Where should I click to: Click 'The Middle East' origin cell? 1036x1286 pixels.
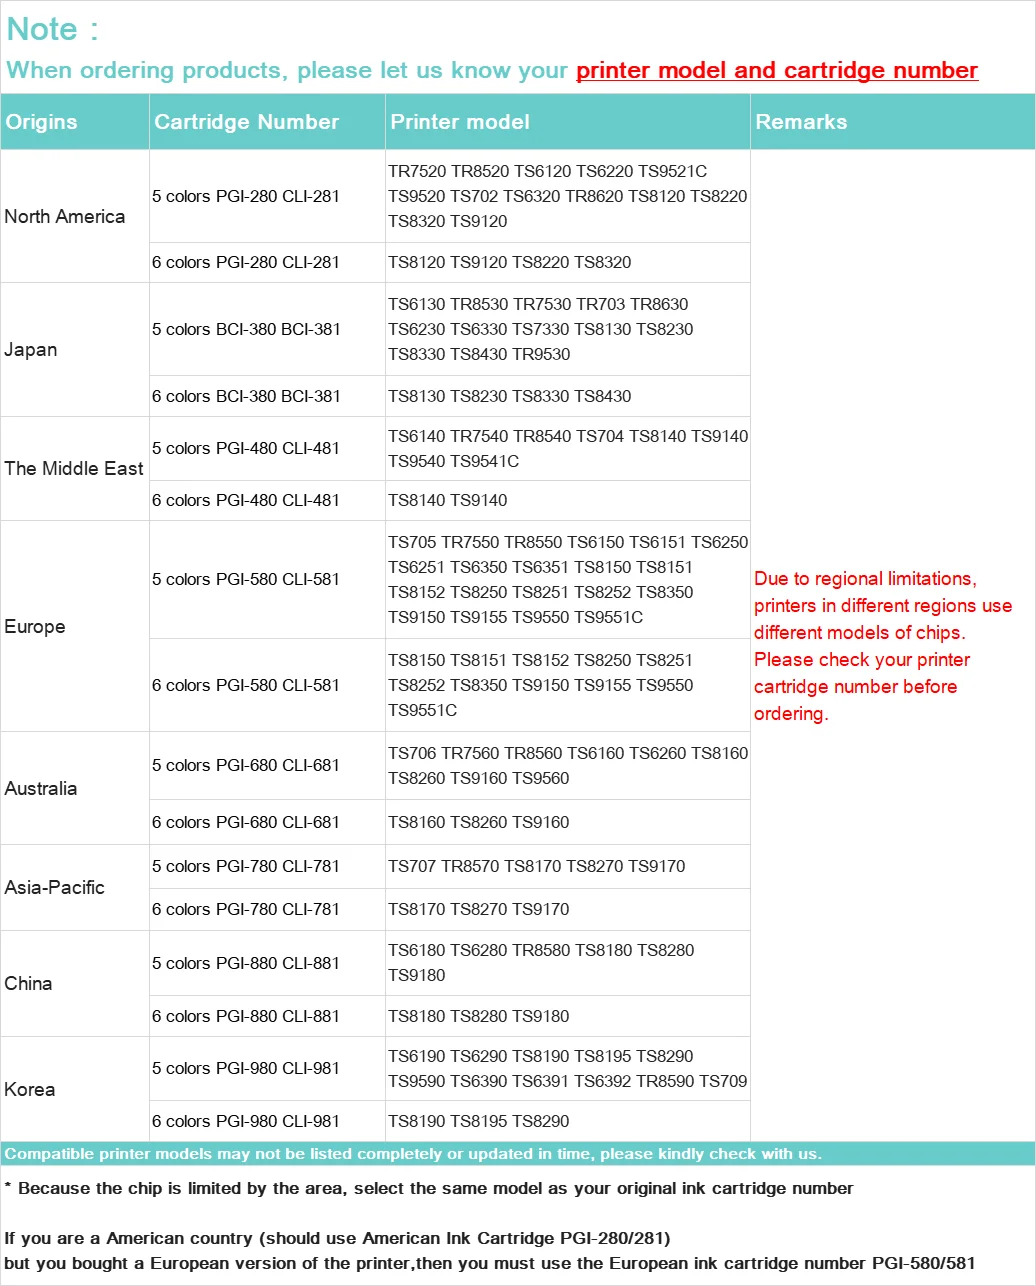tap(75, 468)
